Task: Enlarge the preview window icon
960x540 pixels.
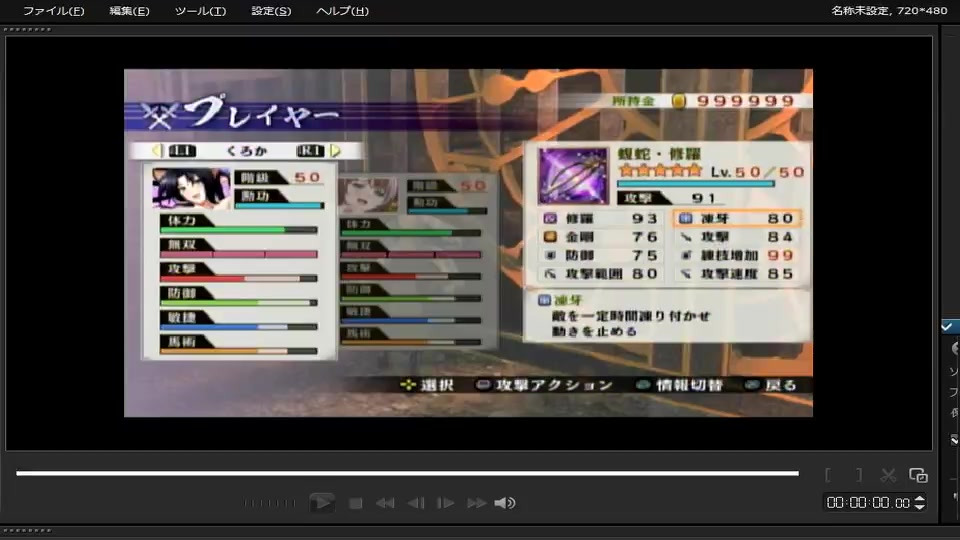Action: pos(918,475)
